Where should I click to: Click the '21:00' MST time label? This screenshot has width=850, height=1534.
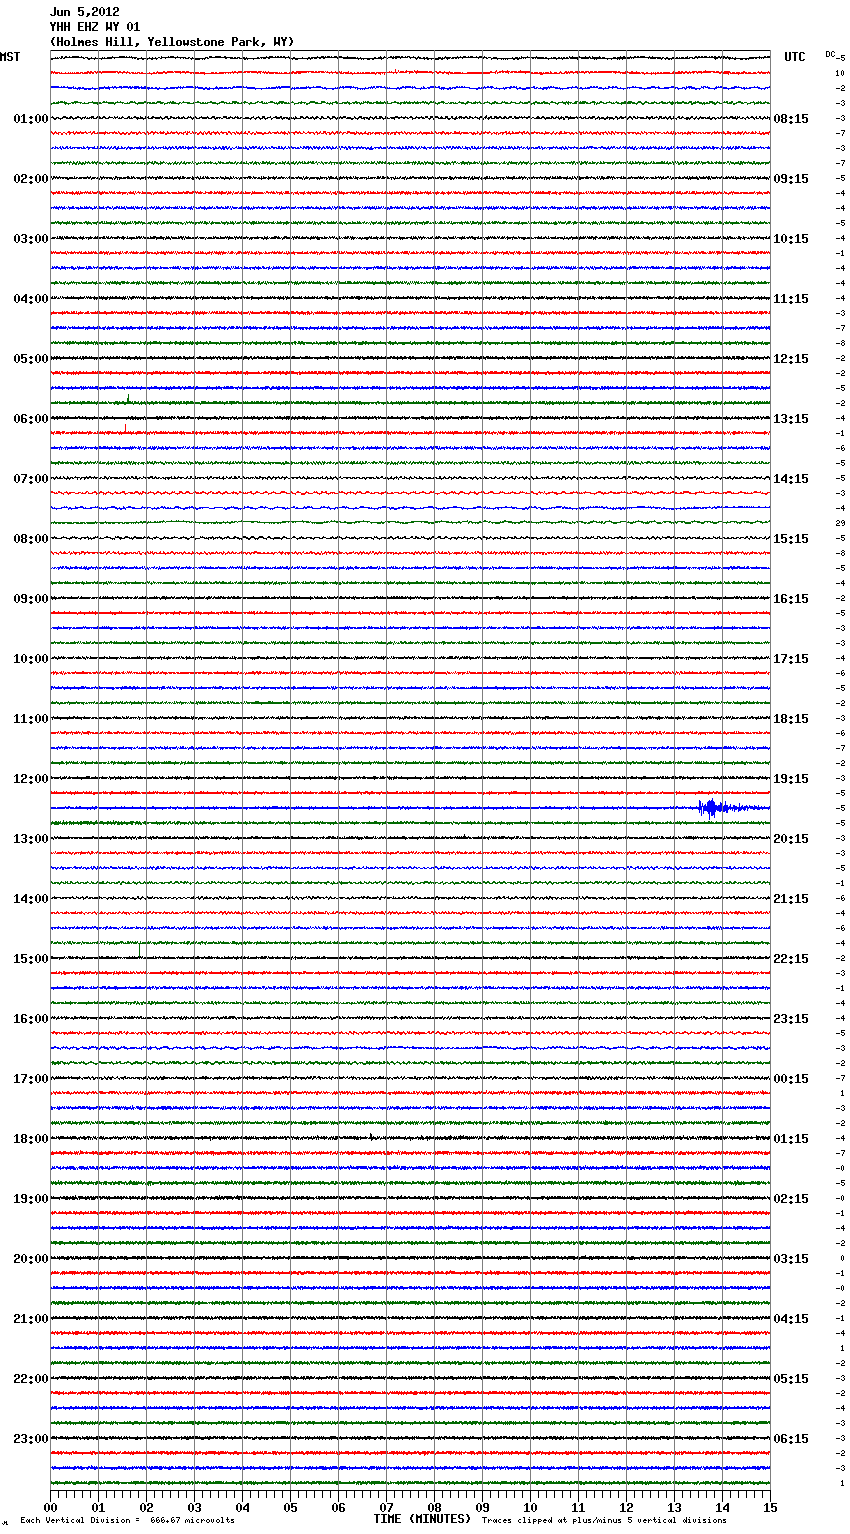pos(31,1318)
